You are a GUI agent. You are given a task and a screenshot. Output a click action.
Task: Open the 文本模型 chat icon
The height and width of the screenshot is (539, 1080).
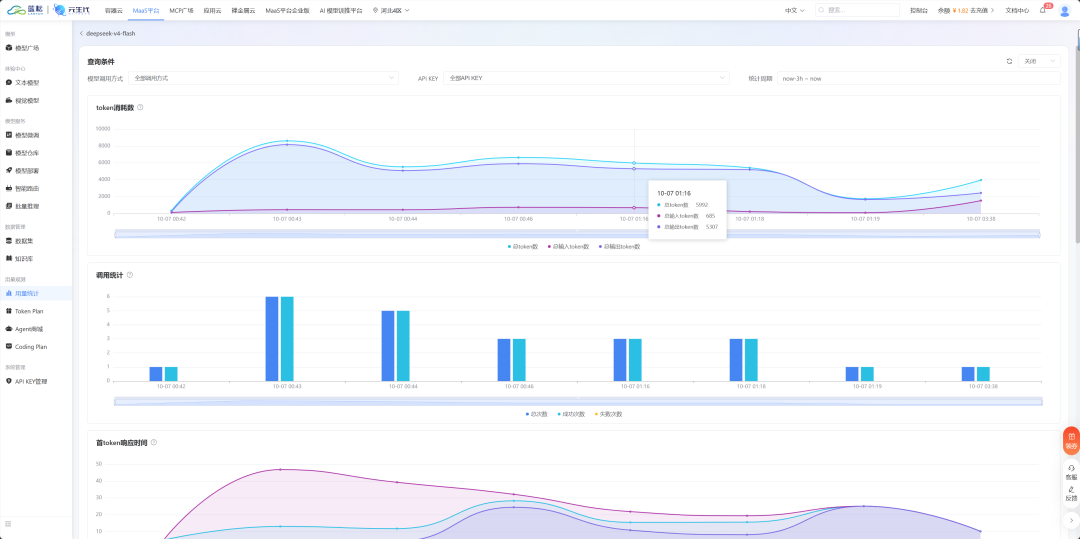(x=9, y=83)
